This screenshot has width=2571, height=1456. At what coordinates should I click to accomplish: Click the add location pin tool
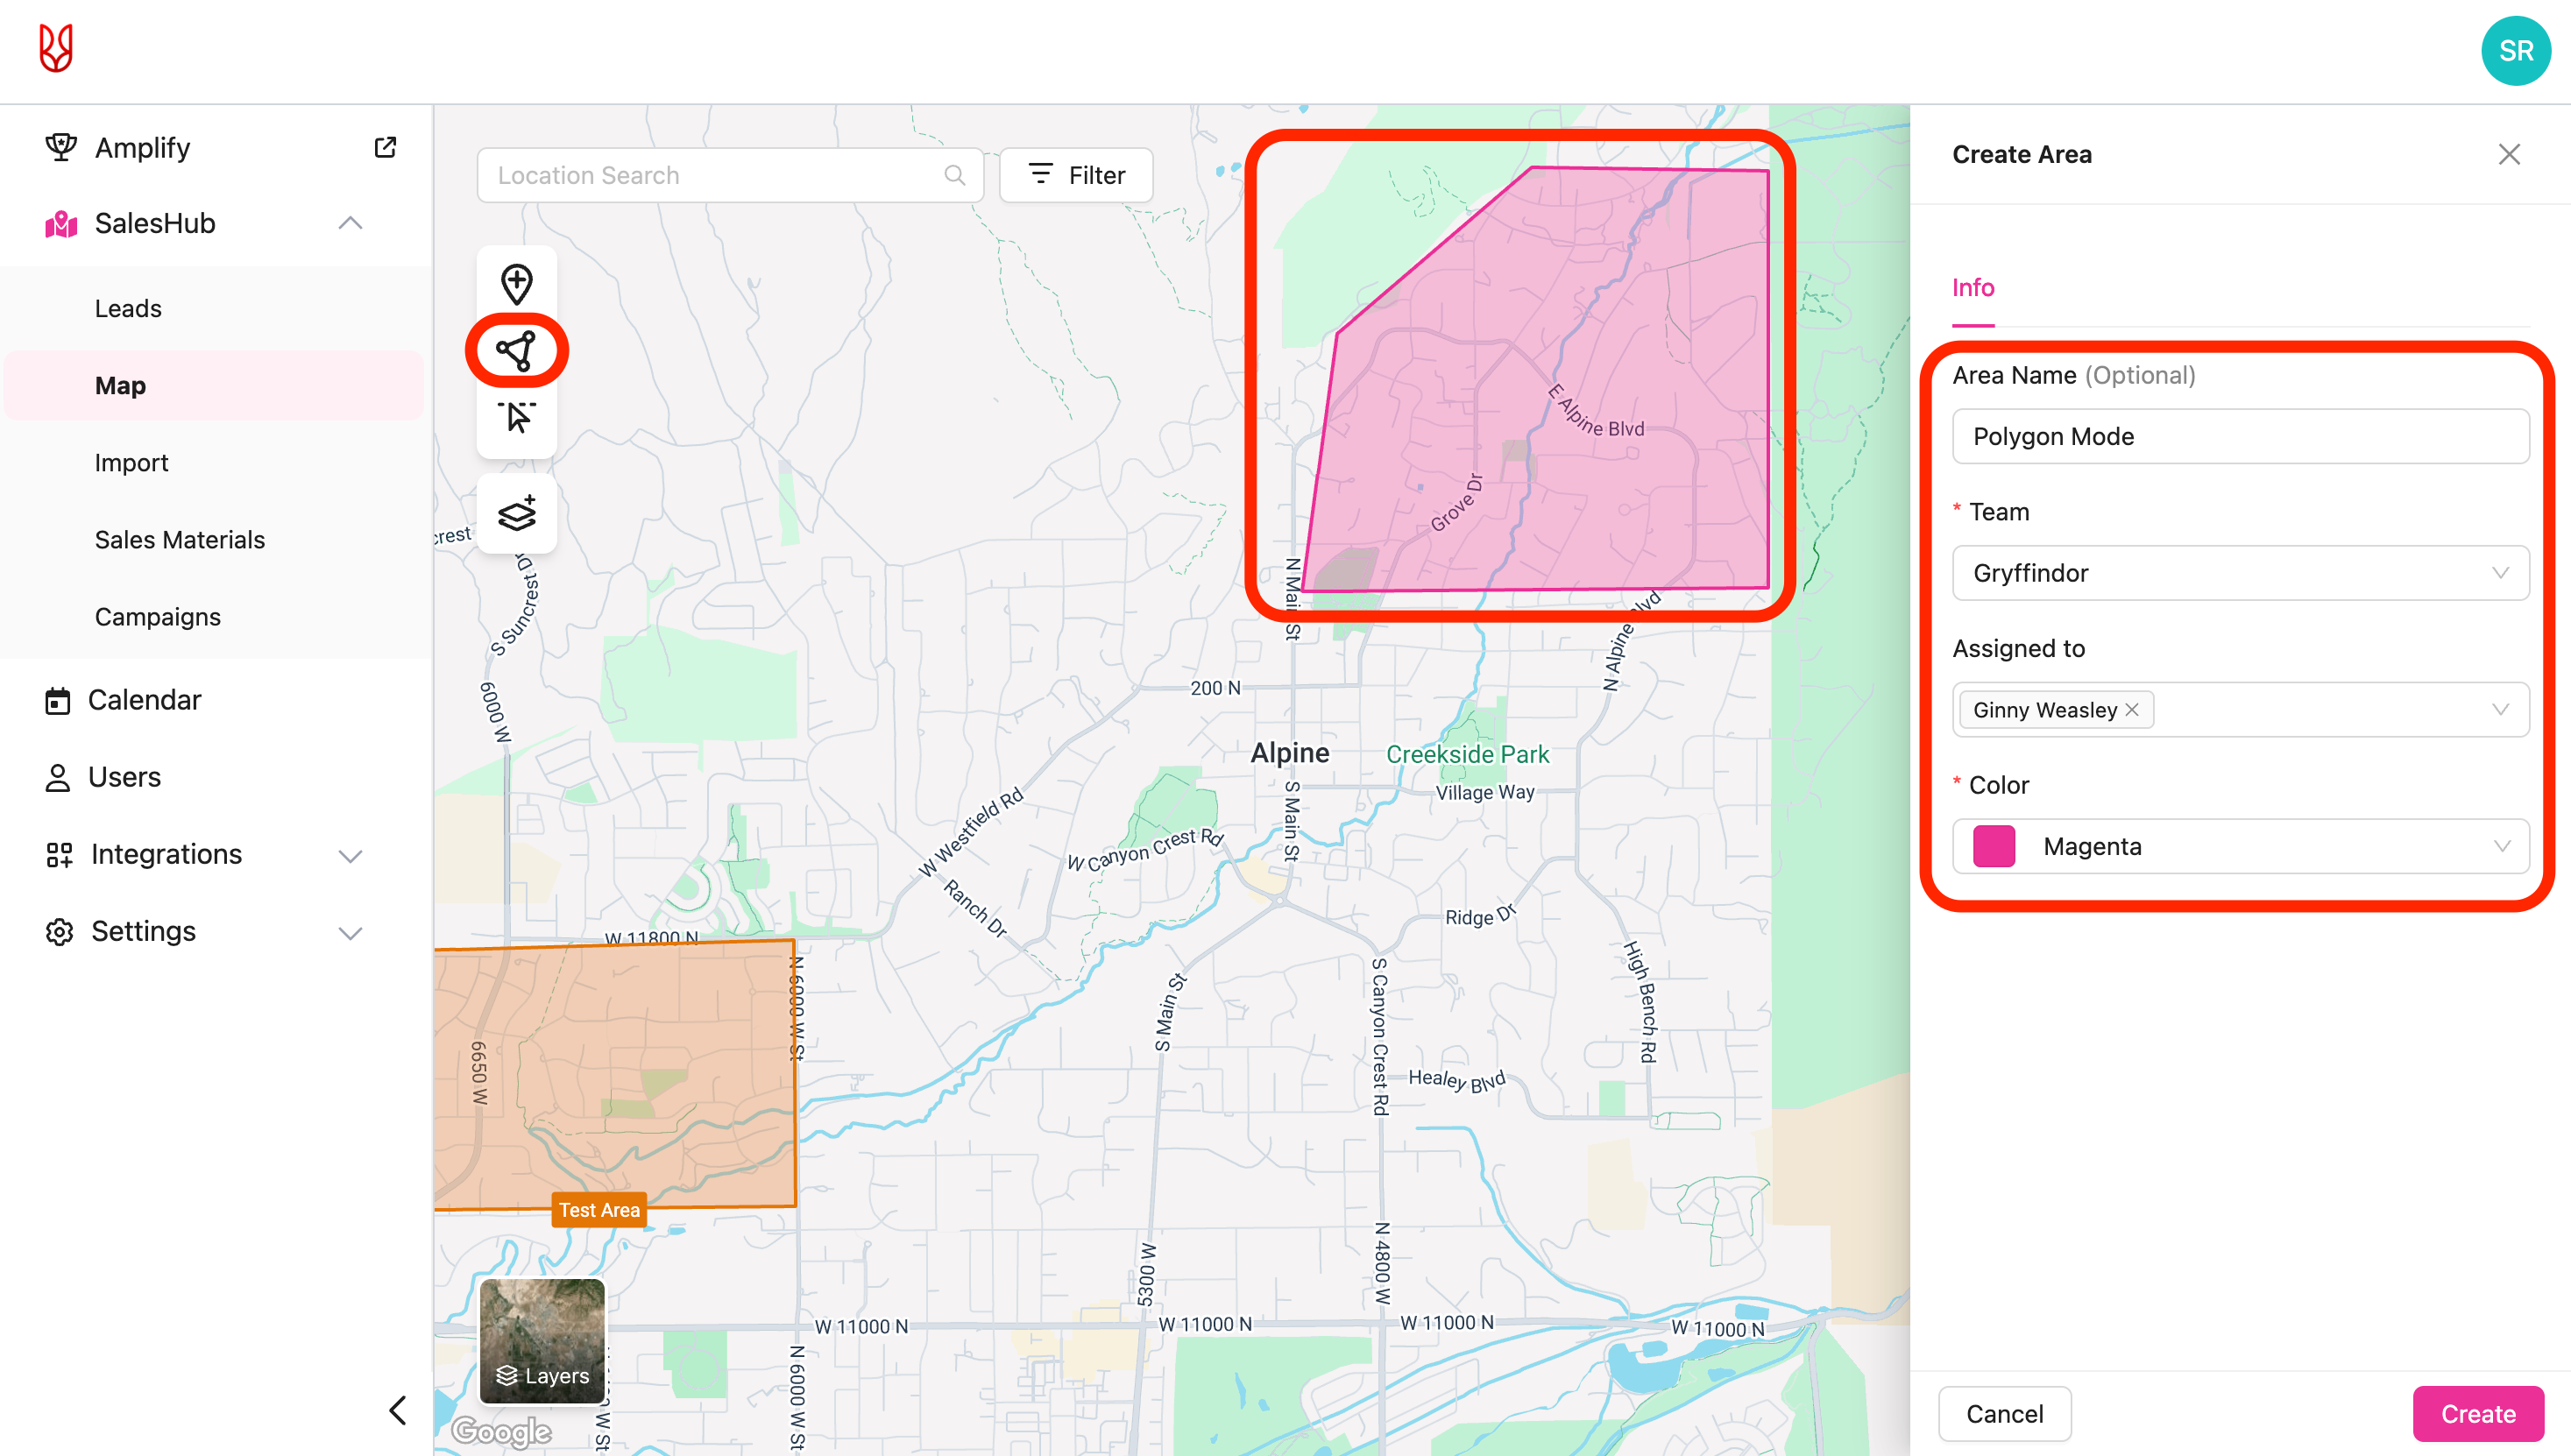tap(516, 284)
